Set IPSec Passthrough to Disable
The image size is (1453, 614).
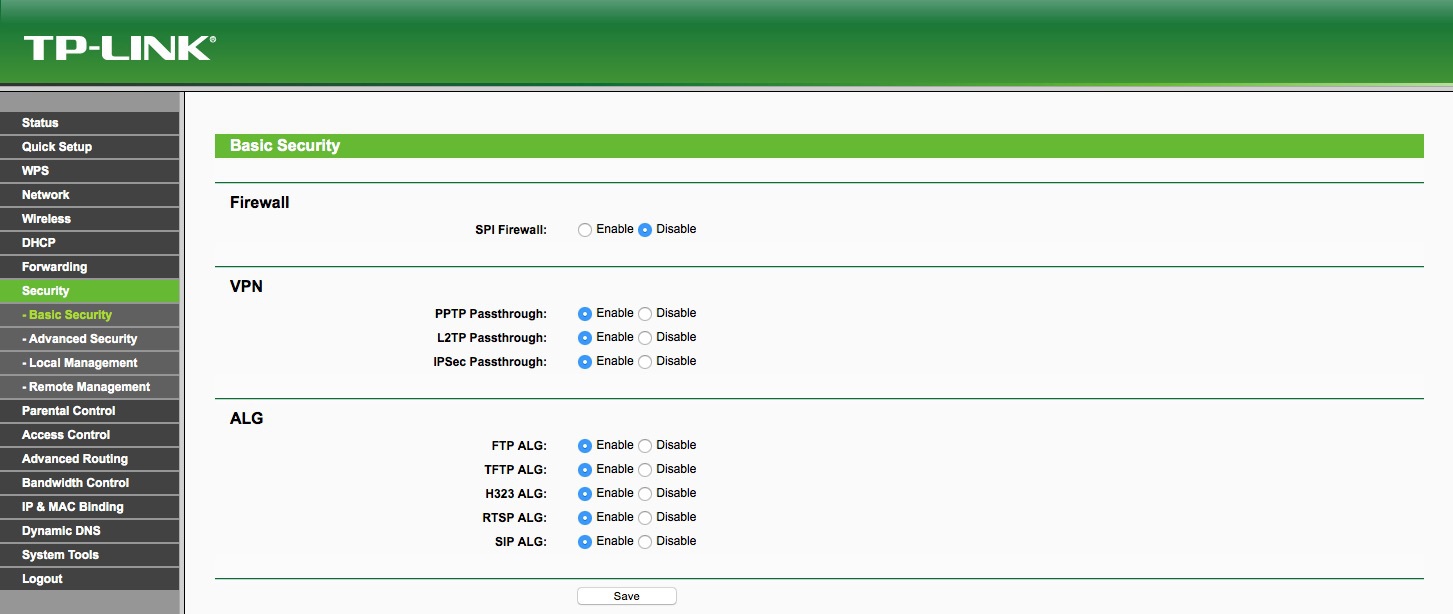coord(645,362)
